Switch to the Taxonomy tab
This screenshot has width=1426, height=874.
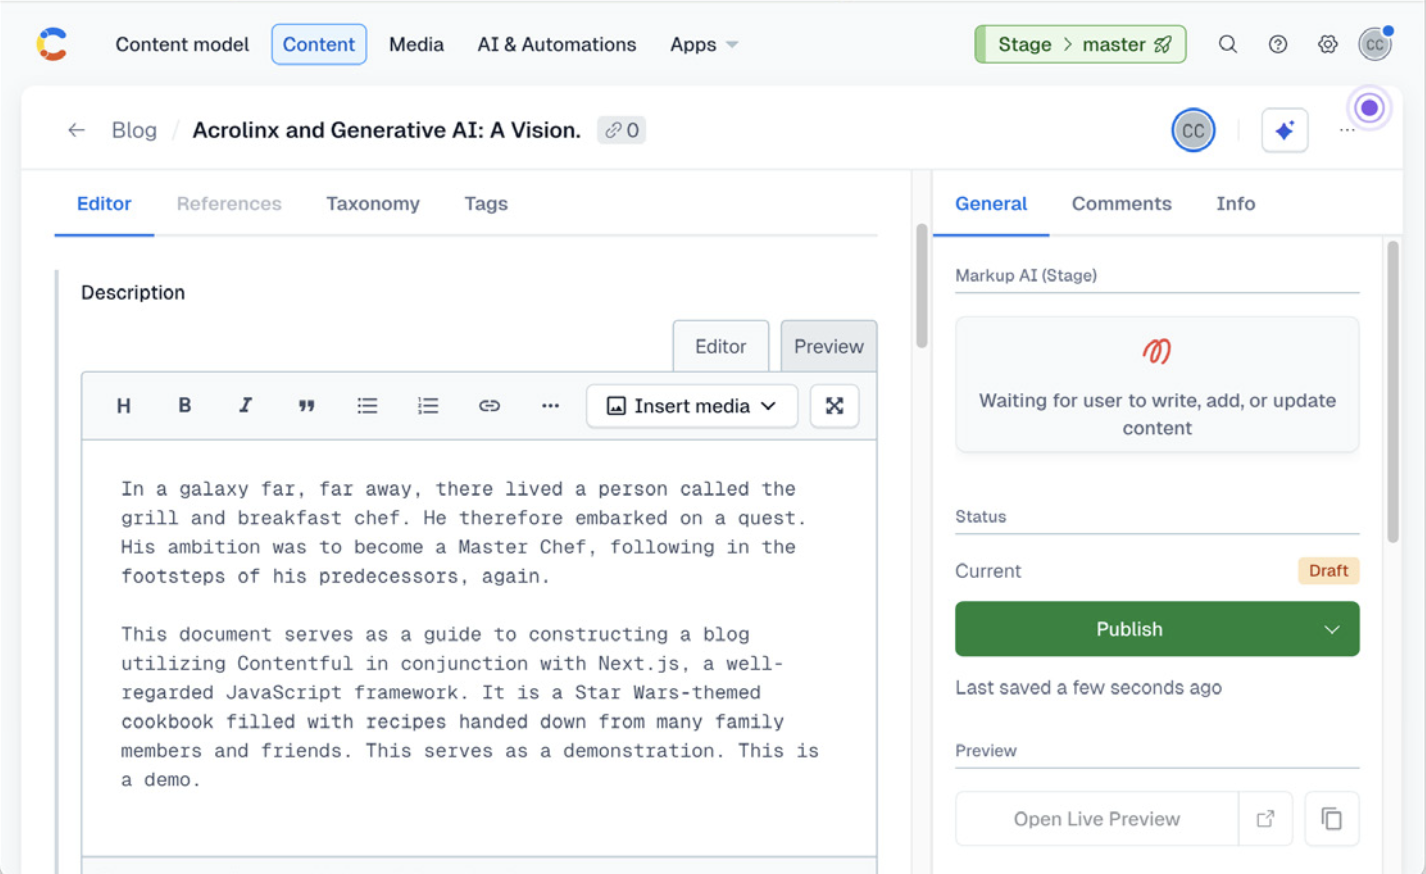372,203
